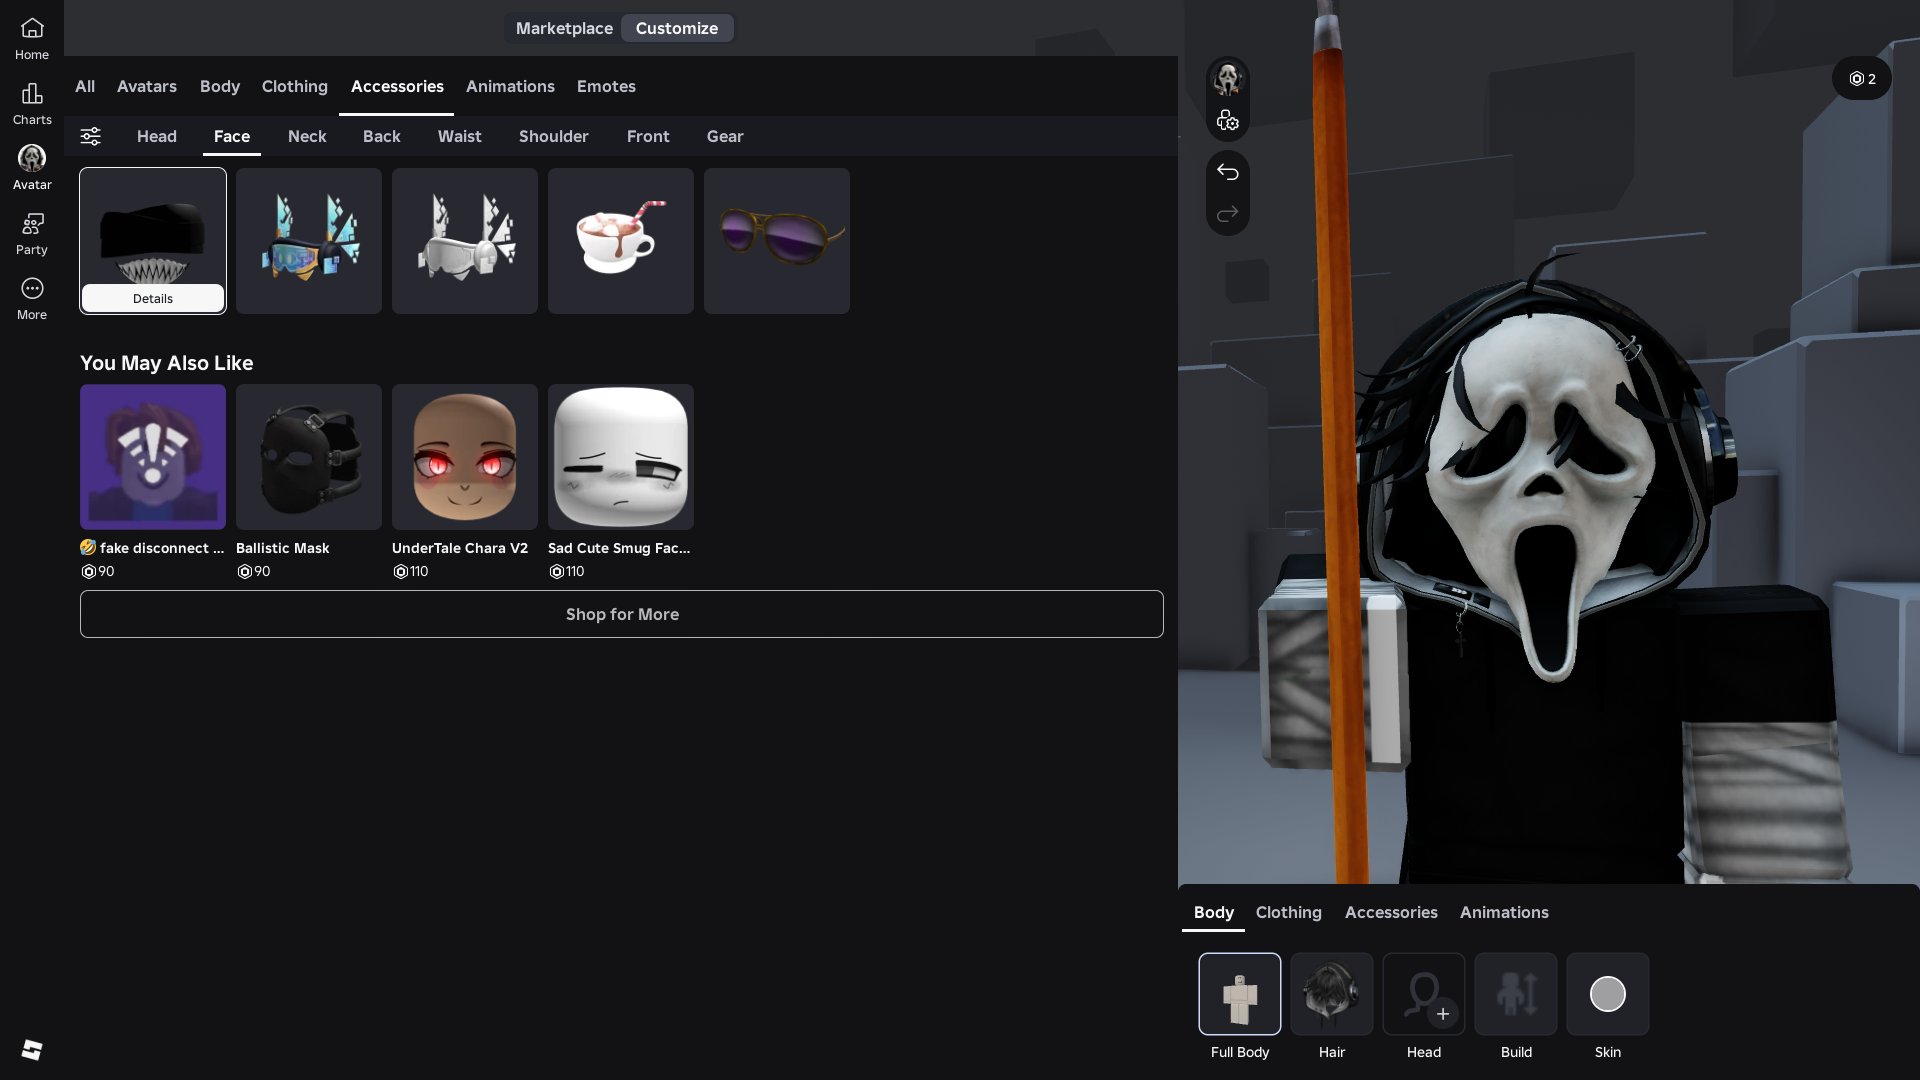
Task: Add a Head to the avatar
Action: tap(1423, 994)
